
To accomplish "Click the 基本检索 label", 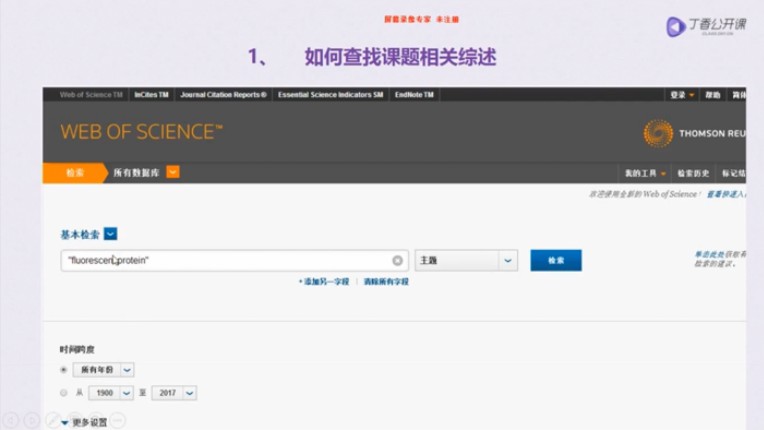I will pyautogui.click(x=80, y=235).
